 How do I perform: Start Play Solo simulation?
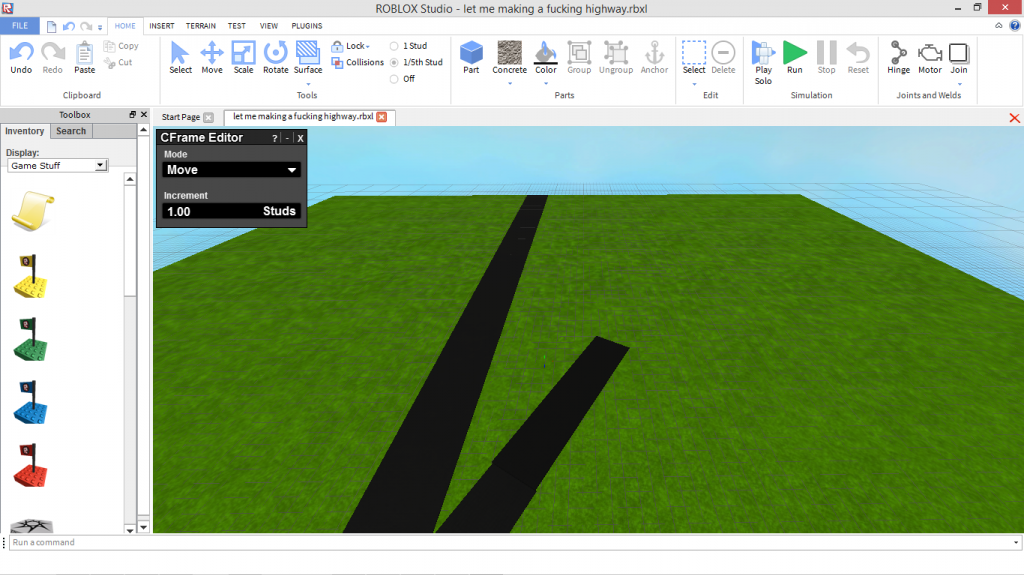click(763, 63)
